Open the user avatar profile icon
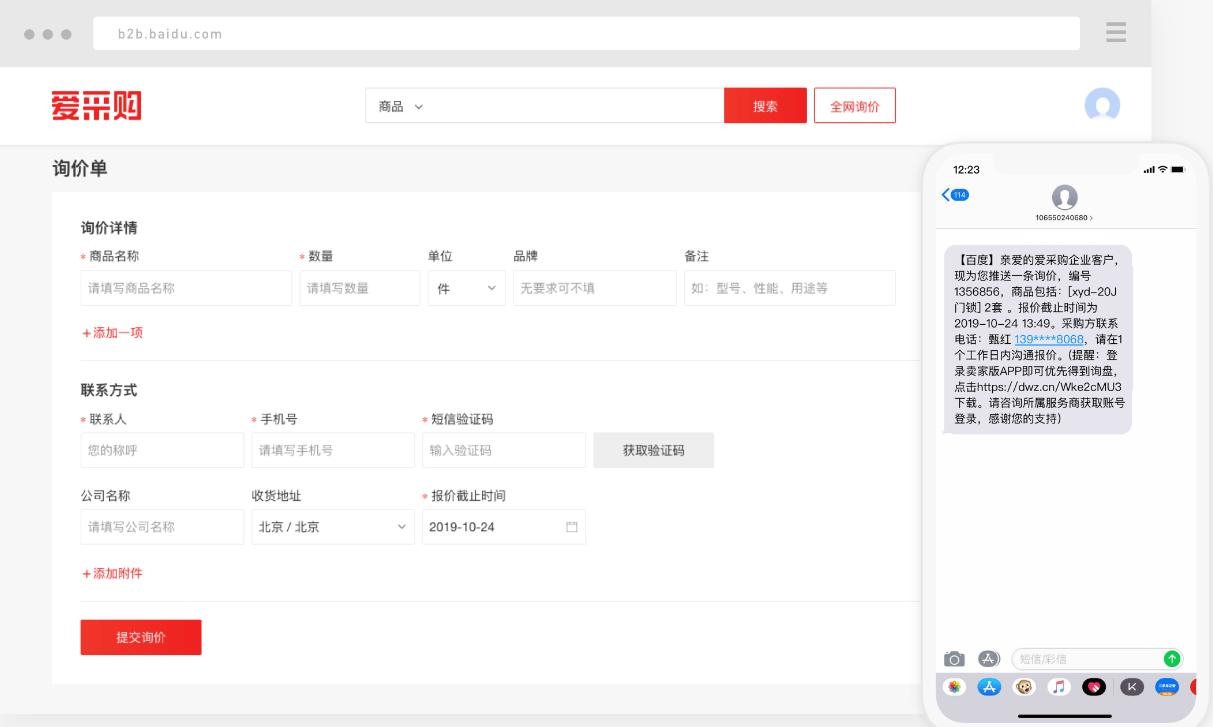1213x727 pixels. point(1102,105)
